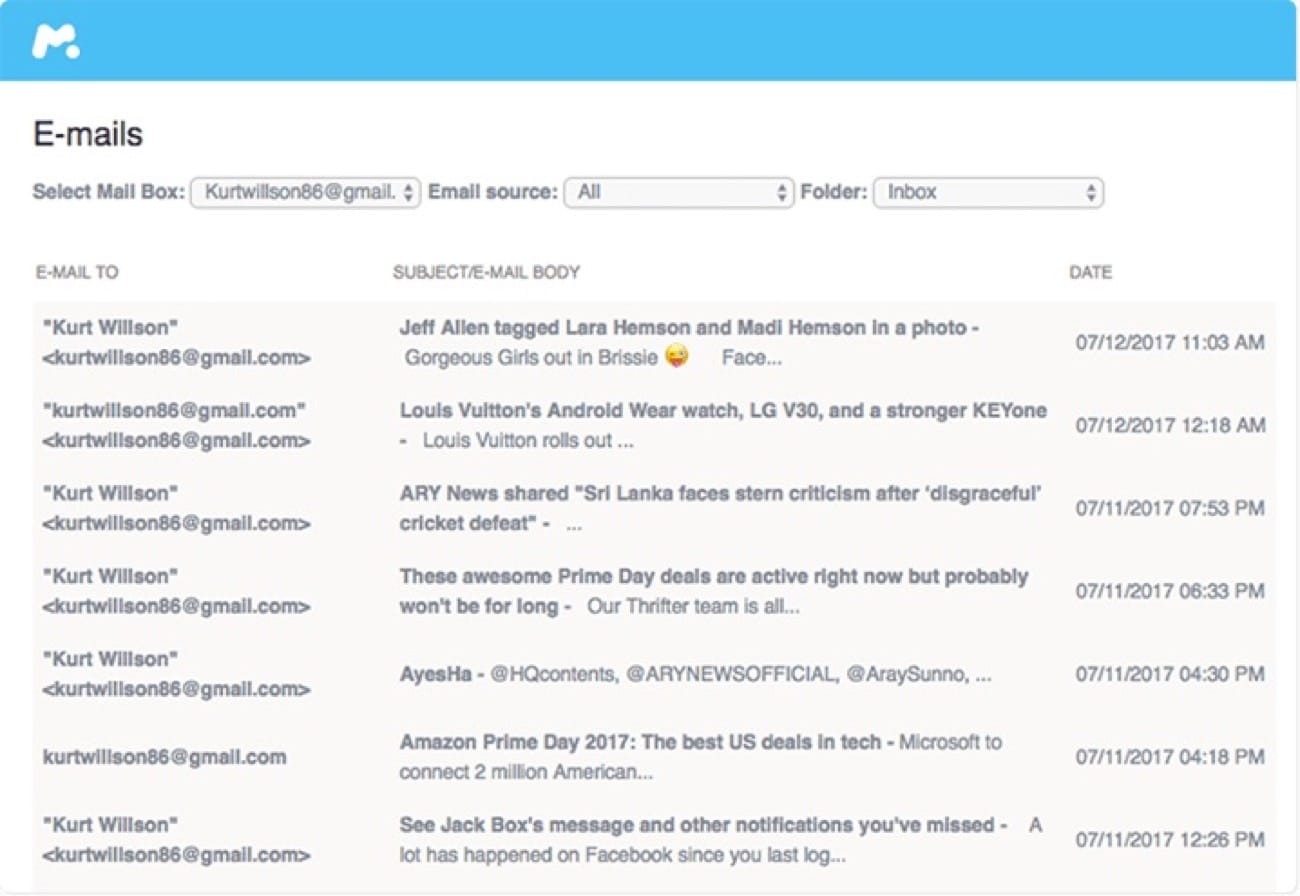Select the date 07/11/2017 07:53 PM

click(x=1170, y=509)
